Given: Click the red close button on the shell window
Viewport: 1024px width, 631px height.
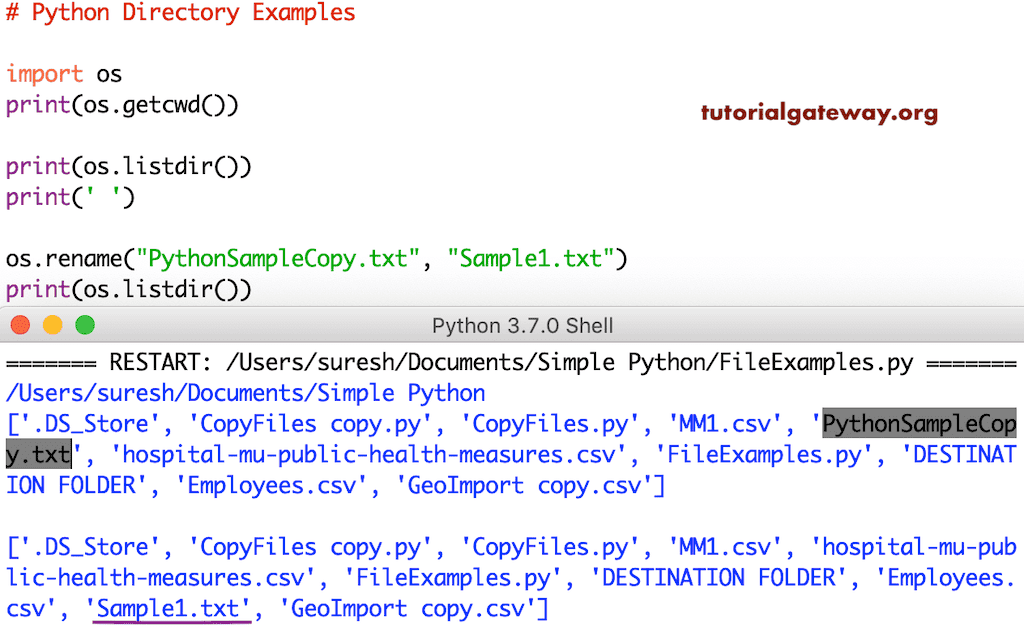Looking at the screenshot, I should (19, 325).
